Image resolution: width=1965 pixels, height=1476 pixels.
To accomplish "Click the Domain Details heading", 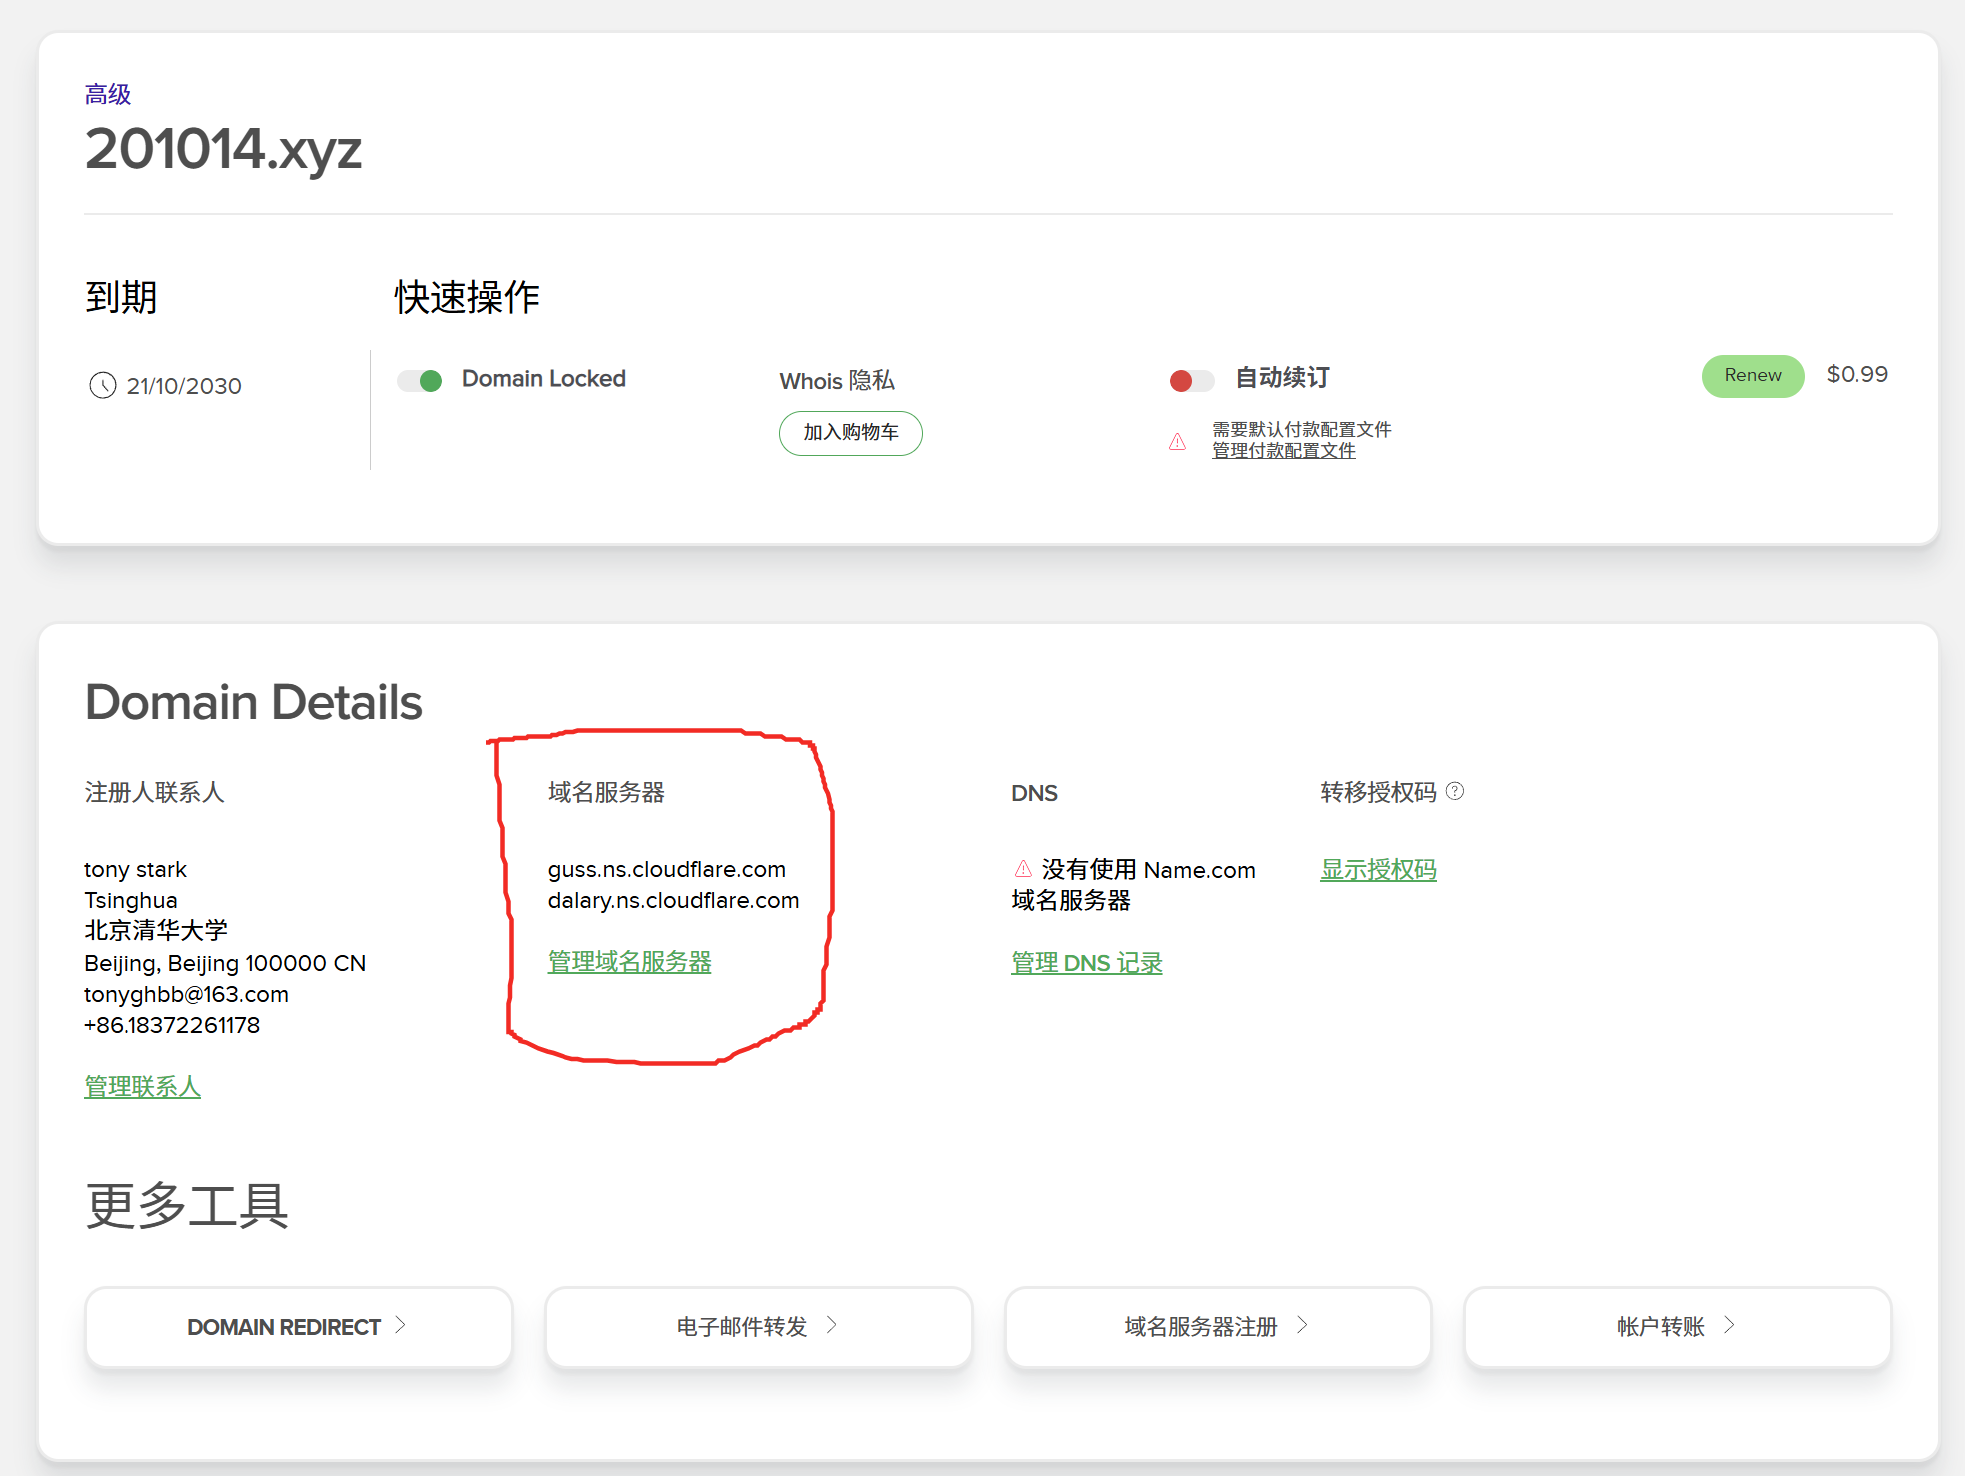I will point(254,702).
